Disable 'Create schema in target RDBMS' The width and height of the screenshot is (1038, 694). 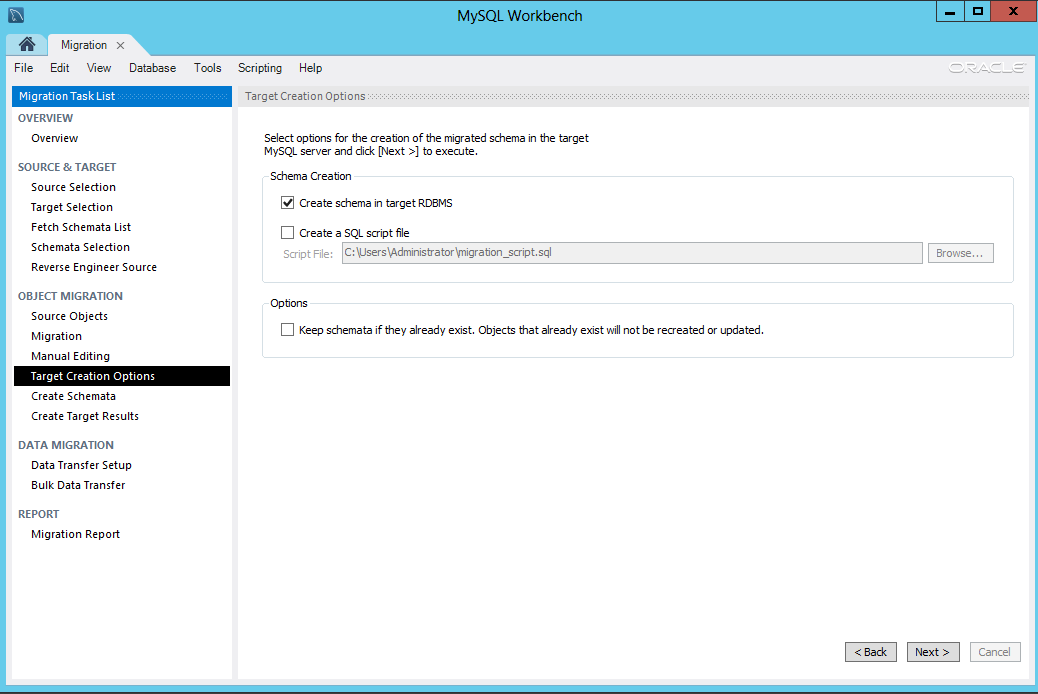(288, 202)
